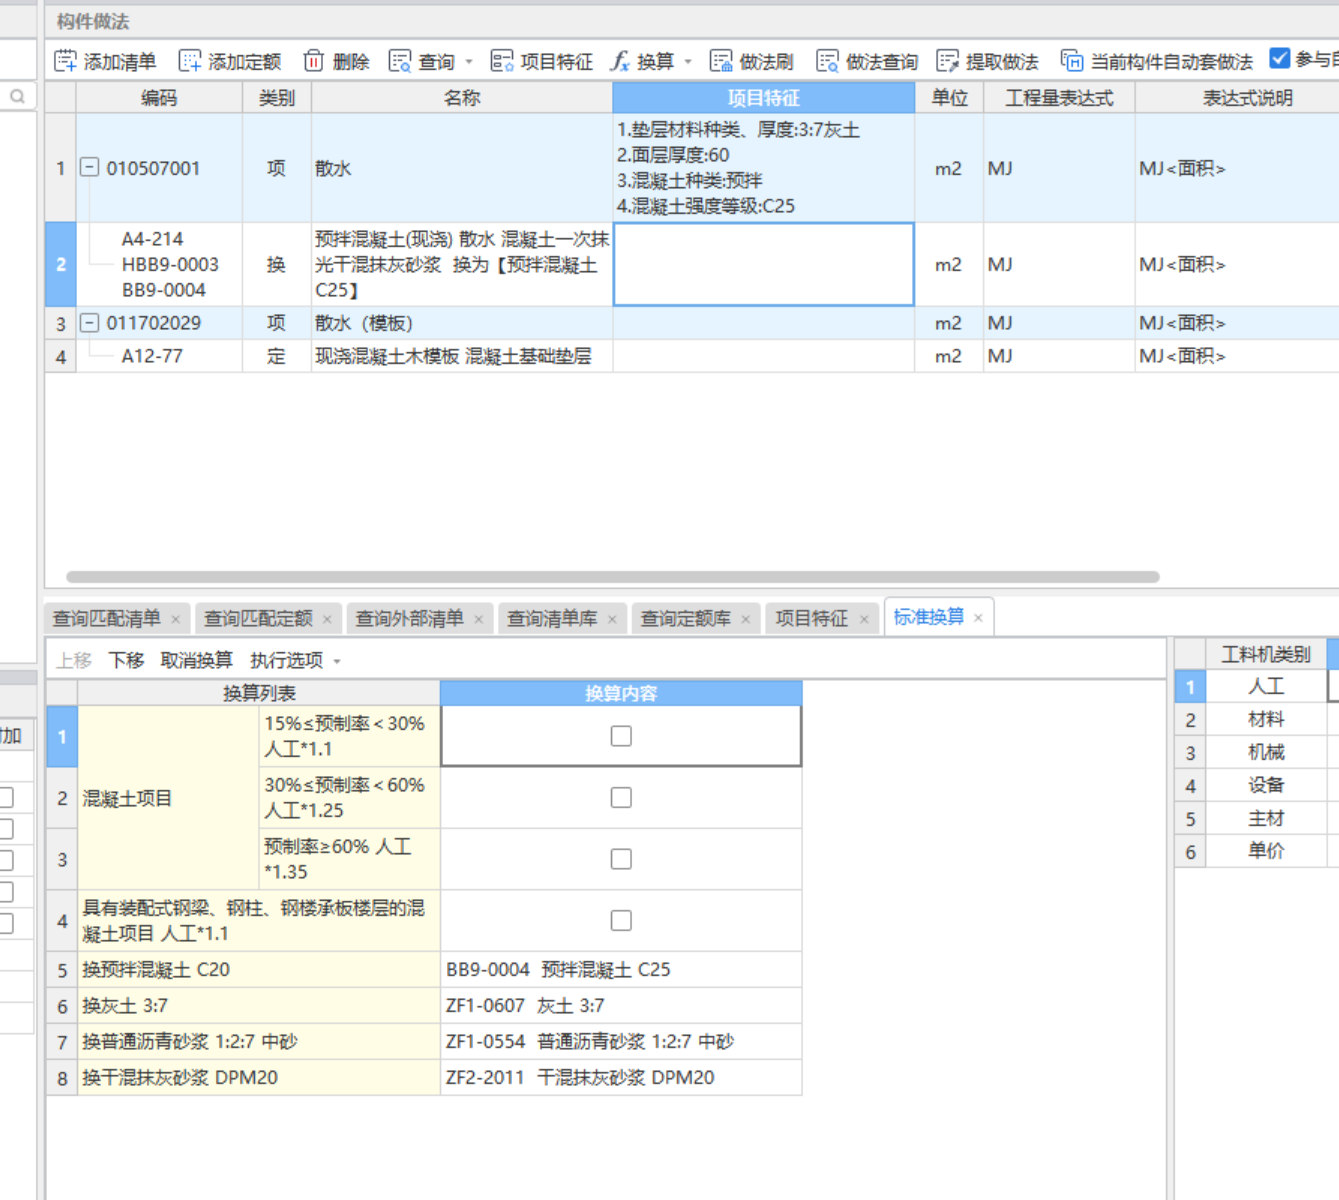The height and width of the screenshot is (1200, 1339).
Task: Switch to the 查询匹配定额 tab
Action: [258, 619]
